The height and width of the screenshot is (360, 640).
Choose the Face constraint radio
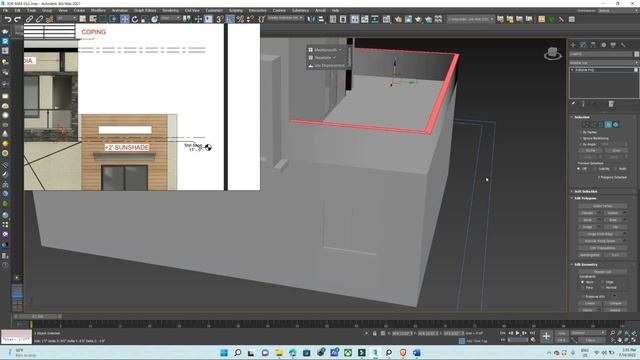[x=582, y=288]
